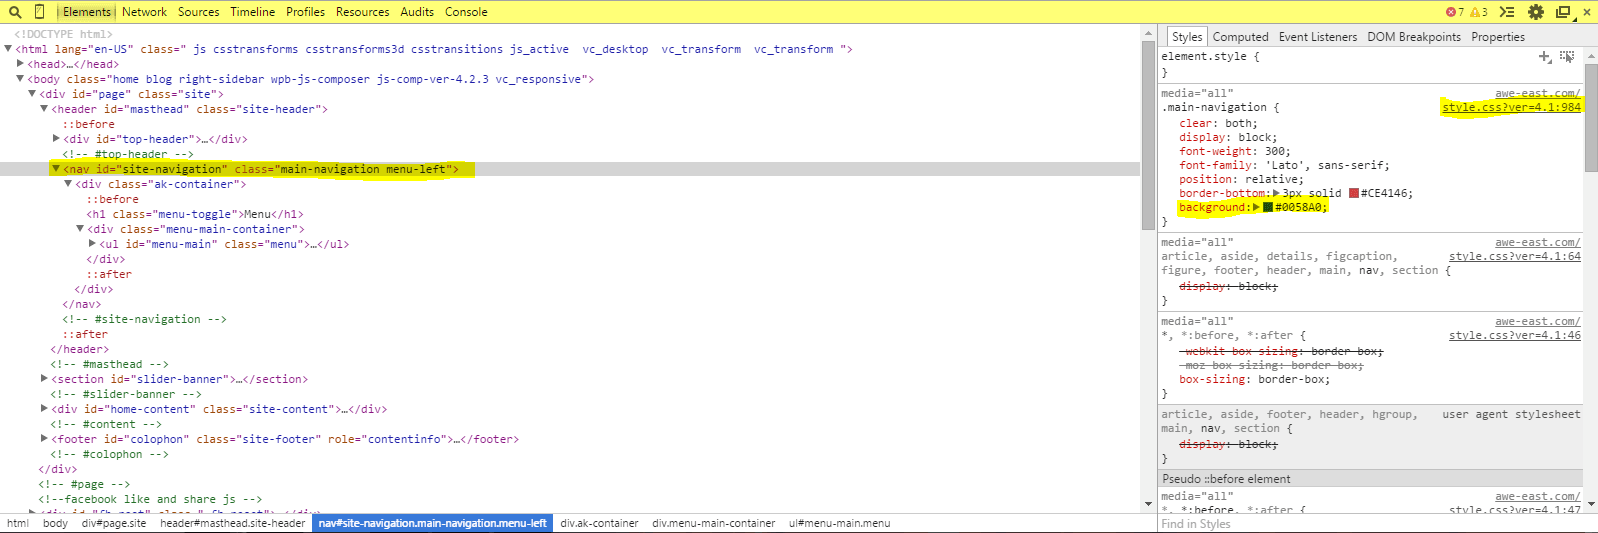The height and width of the screenshot is (533, 1598).
Task: Expand the section#slider-banner node
Action: (44, 379)
